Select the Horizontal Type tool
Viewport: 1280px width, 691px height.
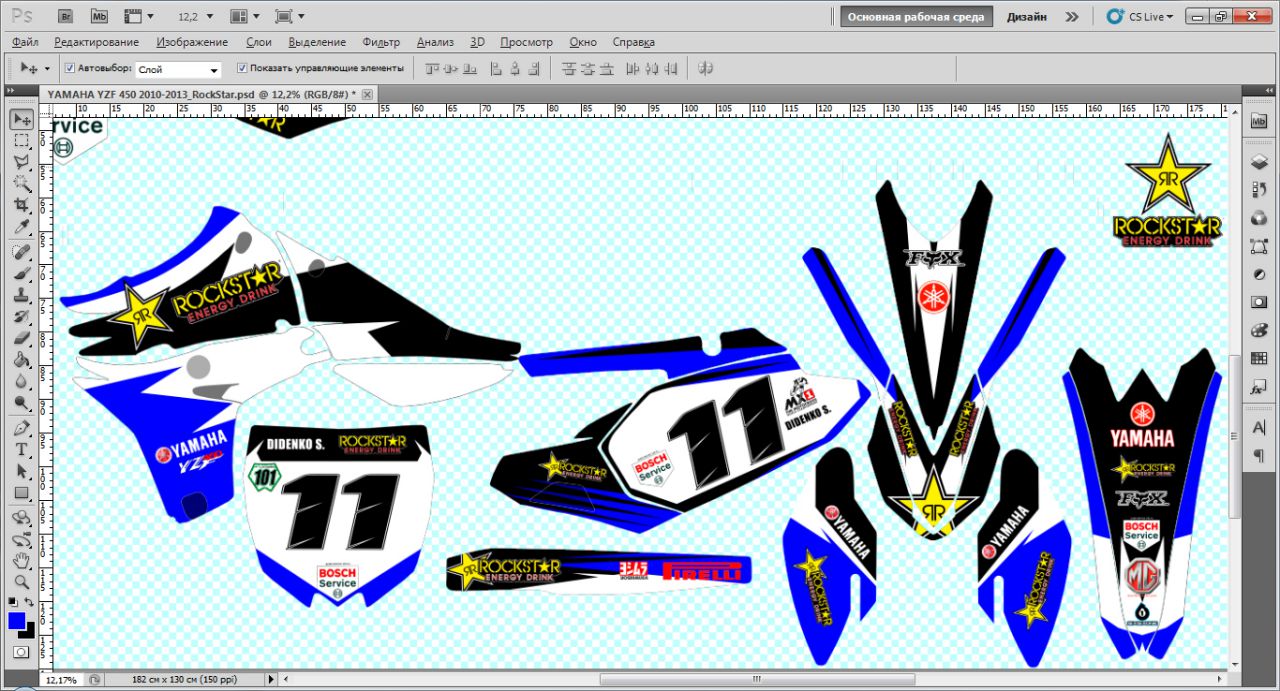click(21, 450)
